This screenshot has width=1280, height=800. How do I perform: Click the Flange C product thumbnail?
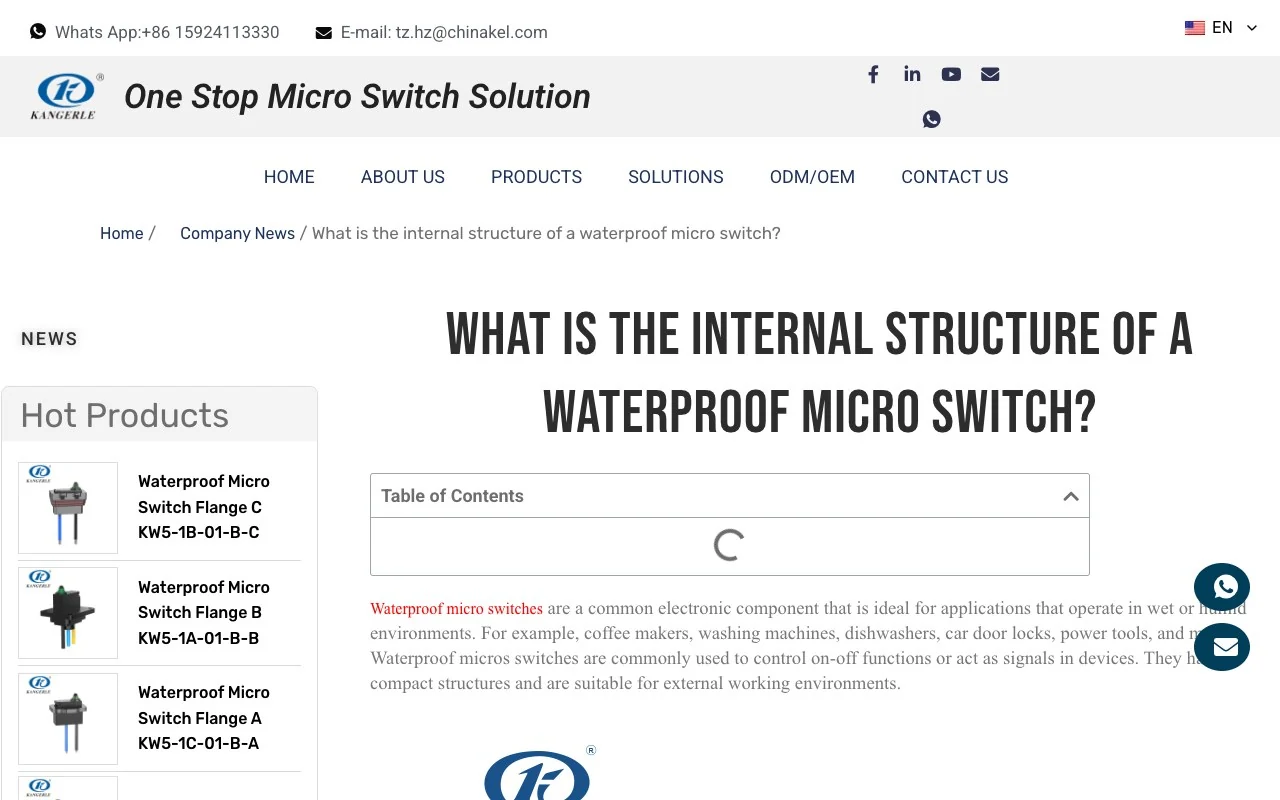(68, 508)
